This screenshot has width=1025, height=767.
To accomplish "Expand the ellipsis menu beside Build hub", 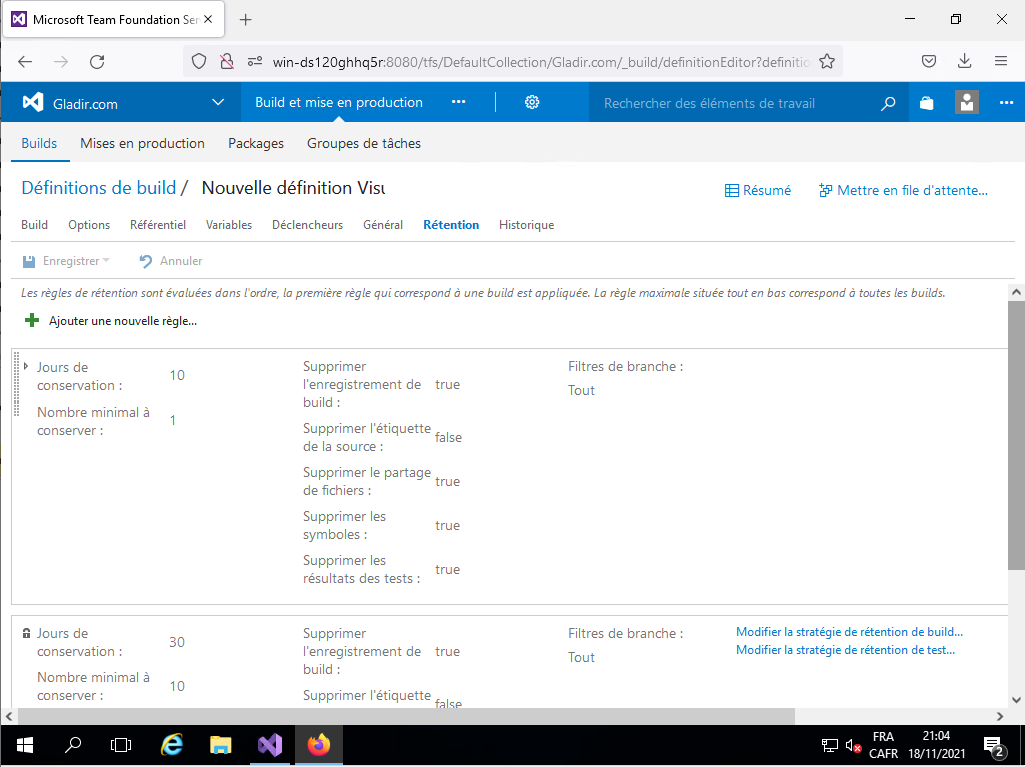I will tap(459, 102).
